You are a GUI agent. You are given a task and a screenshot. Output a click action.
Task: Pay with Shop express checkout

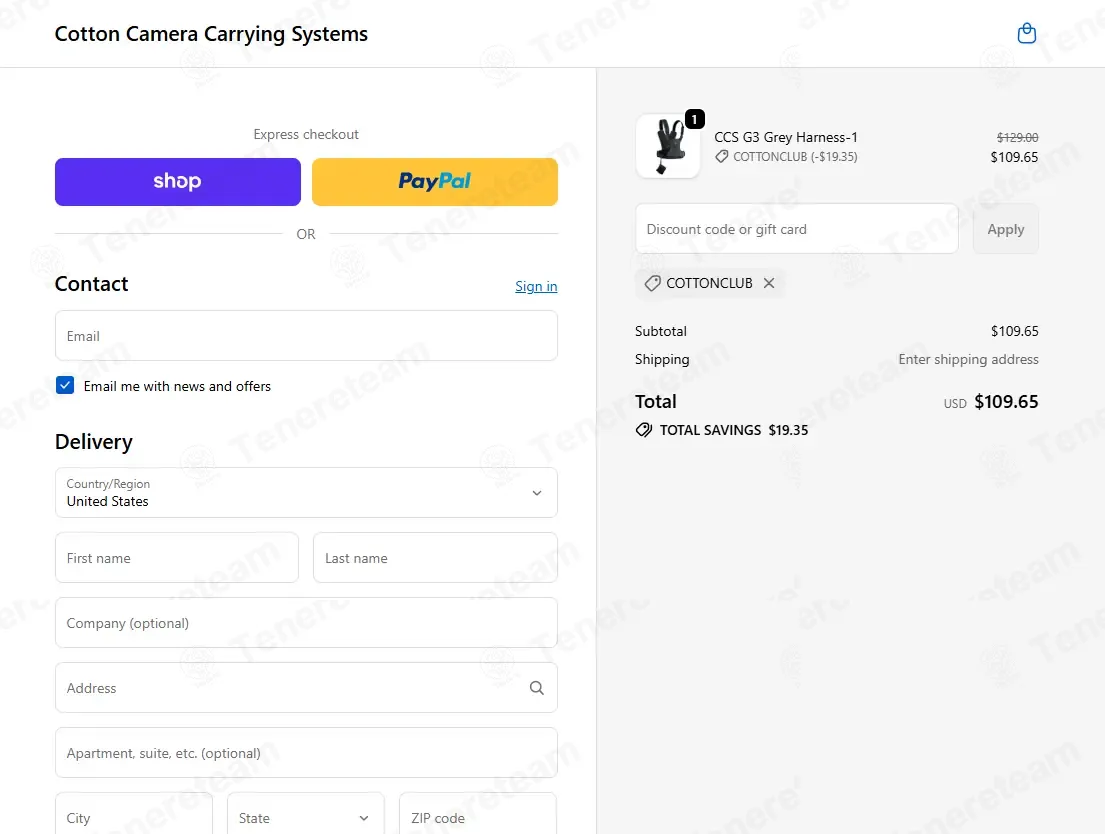pyautogui.click(x=178, y=182)
